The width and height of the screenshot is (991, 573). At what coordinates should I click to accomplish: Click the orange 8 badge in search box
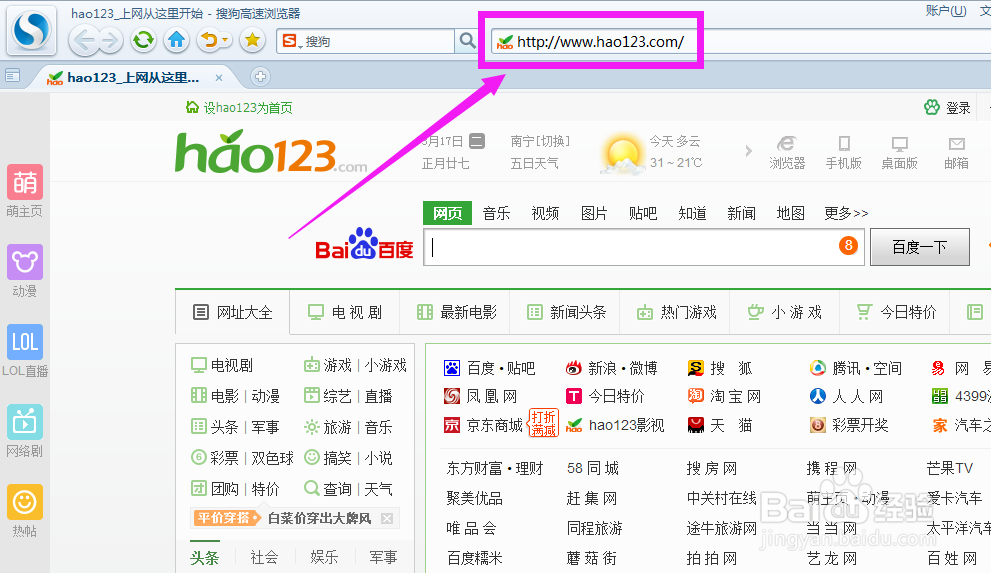point(848,245)
